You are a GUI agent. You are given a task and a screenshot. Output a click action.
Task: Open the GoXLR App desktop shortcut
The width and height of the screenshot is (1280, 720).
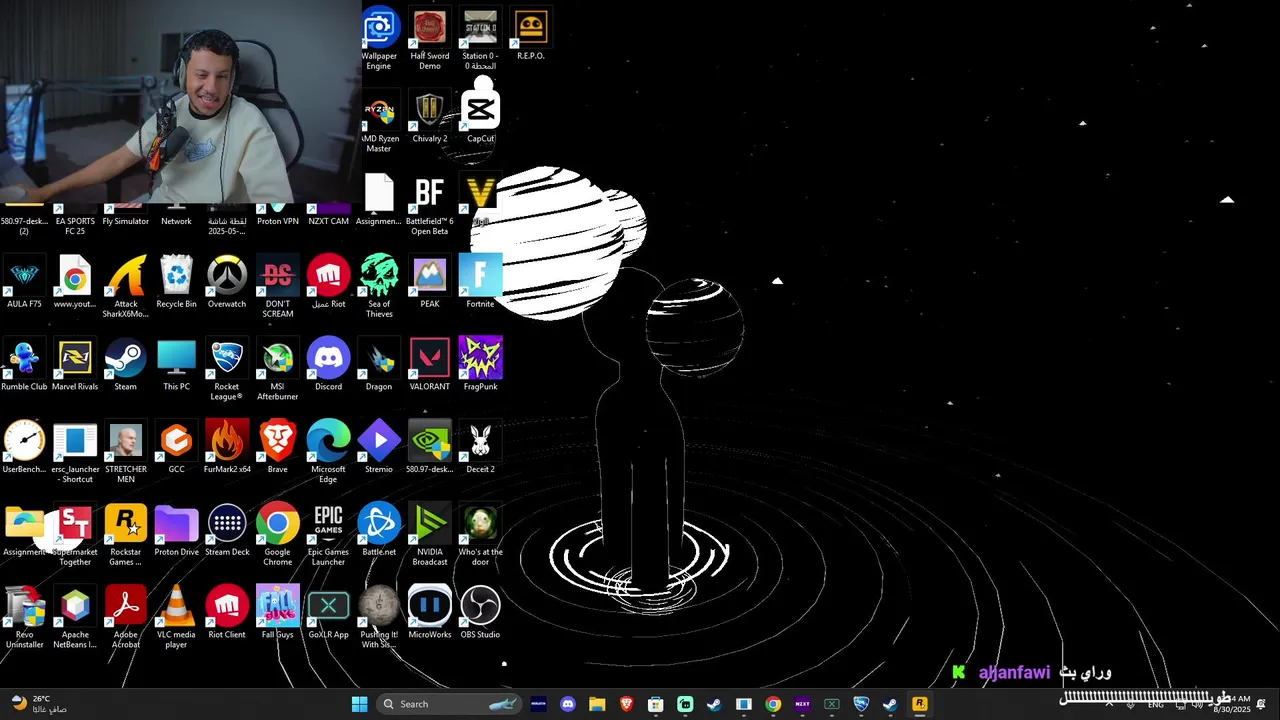[328, 614]
